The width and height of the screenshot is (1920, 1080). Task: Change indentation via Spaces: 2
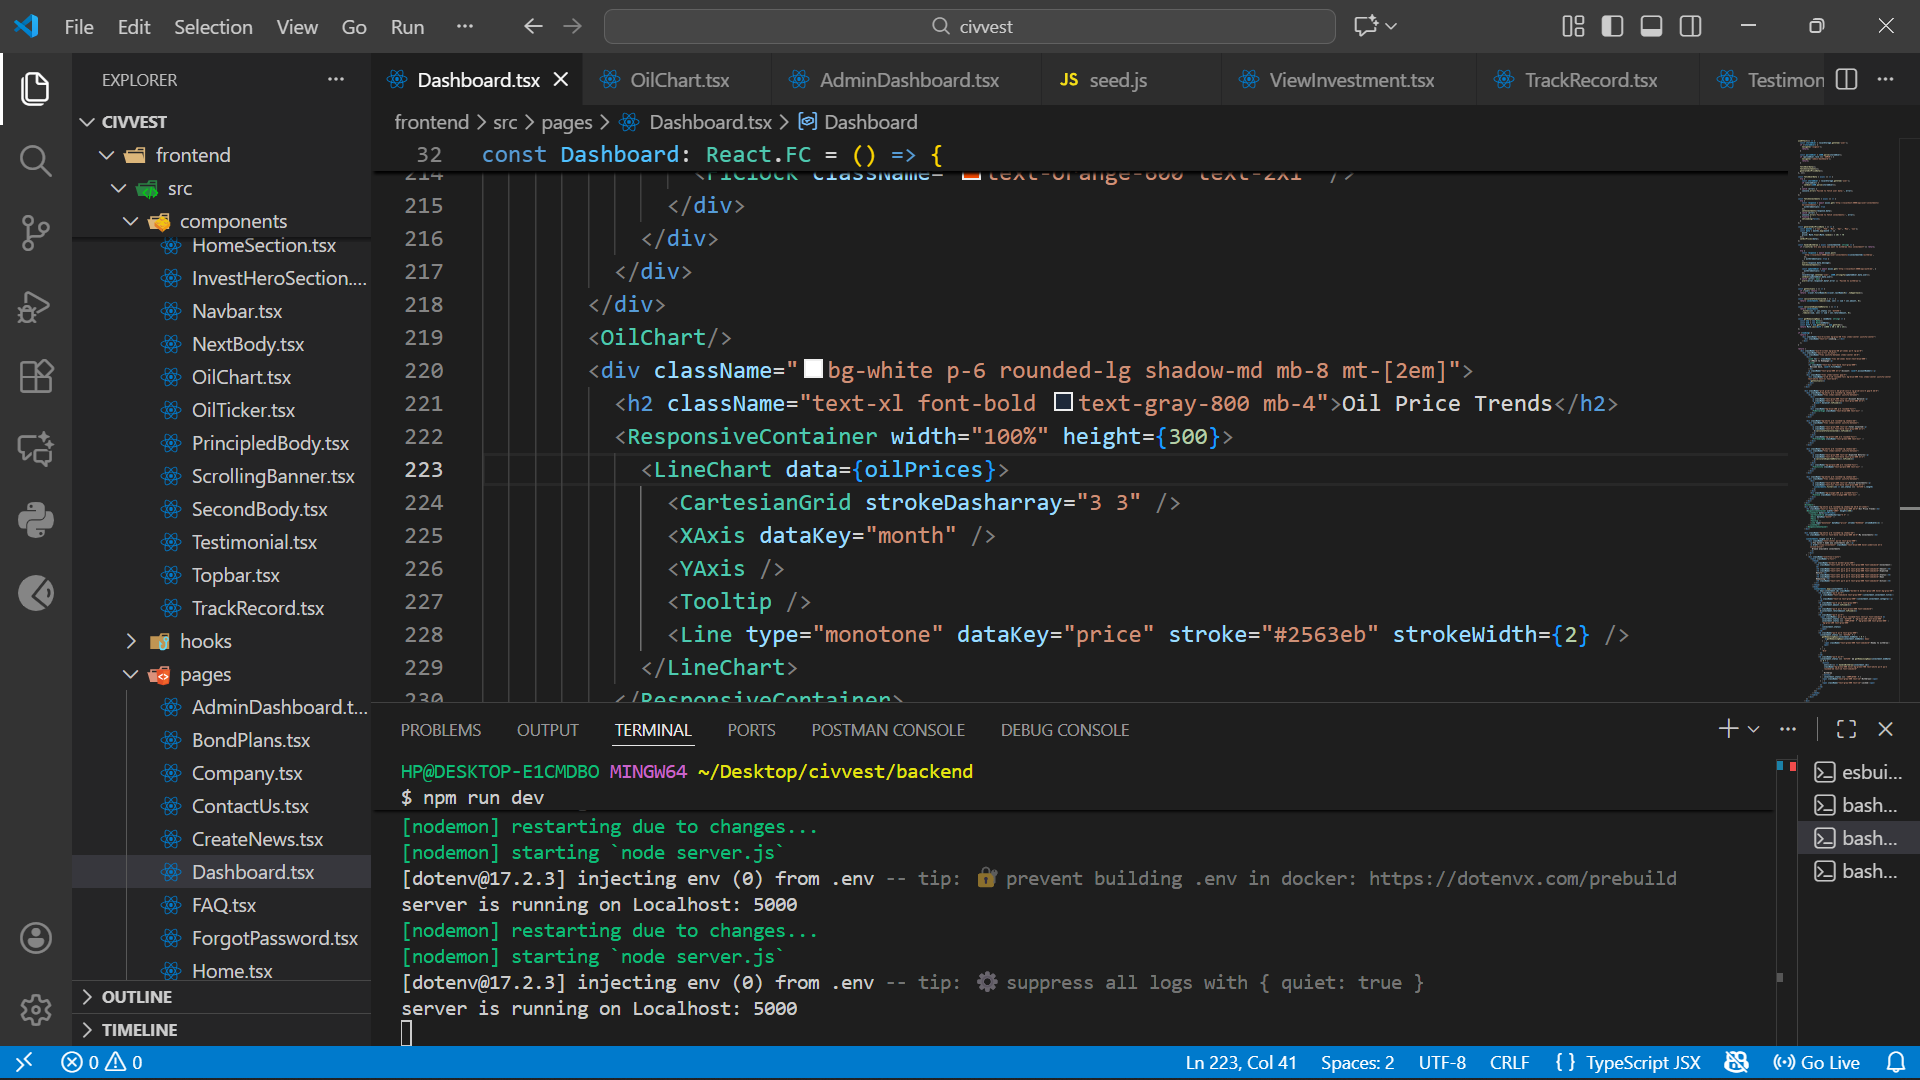1357,1063
